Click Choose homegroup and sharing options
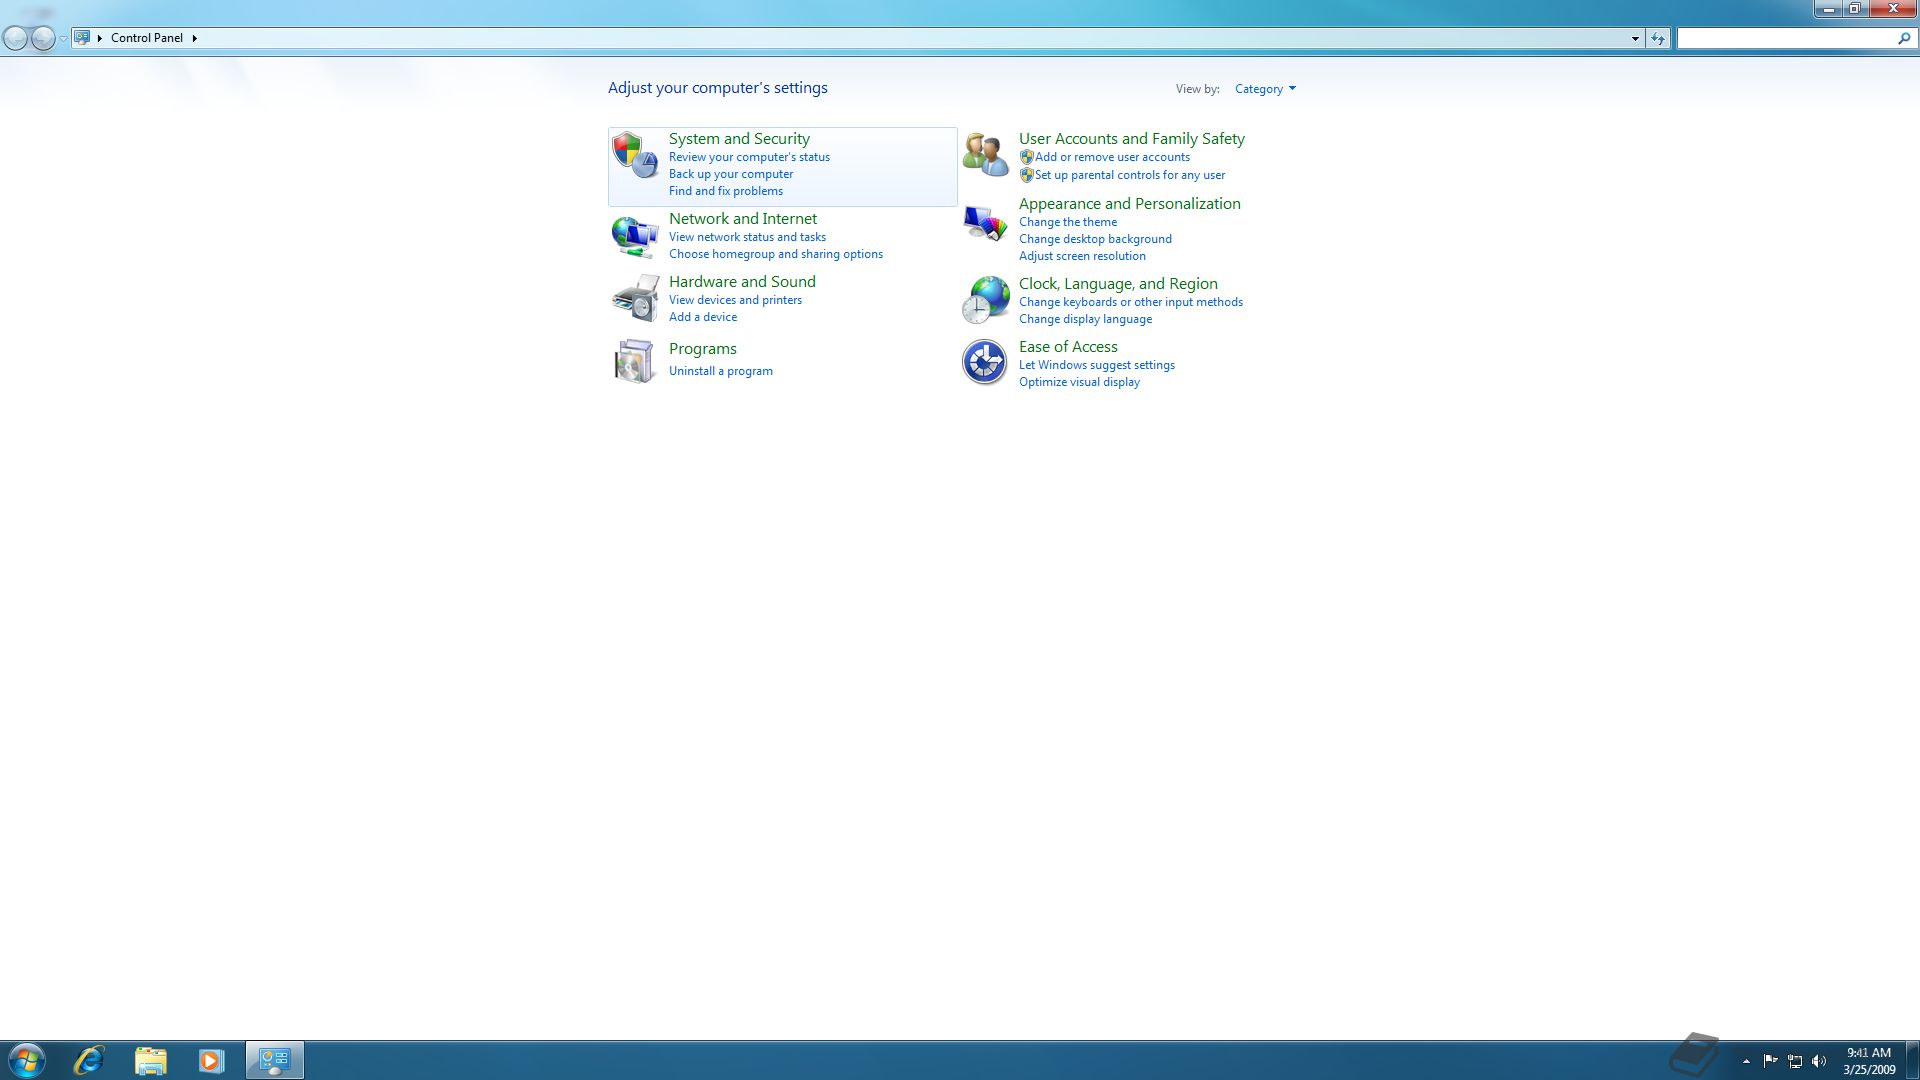Image resolution: width=1920 pixels, height=1080 pixels. pyautogui.click(x=776, y=254)
